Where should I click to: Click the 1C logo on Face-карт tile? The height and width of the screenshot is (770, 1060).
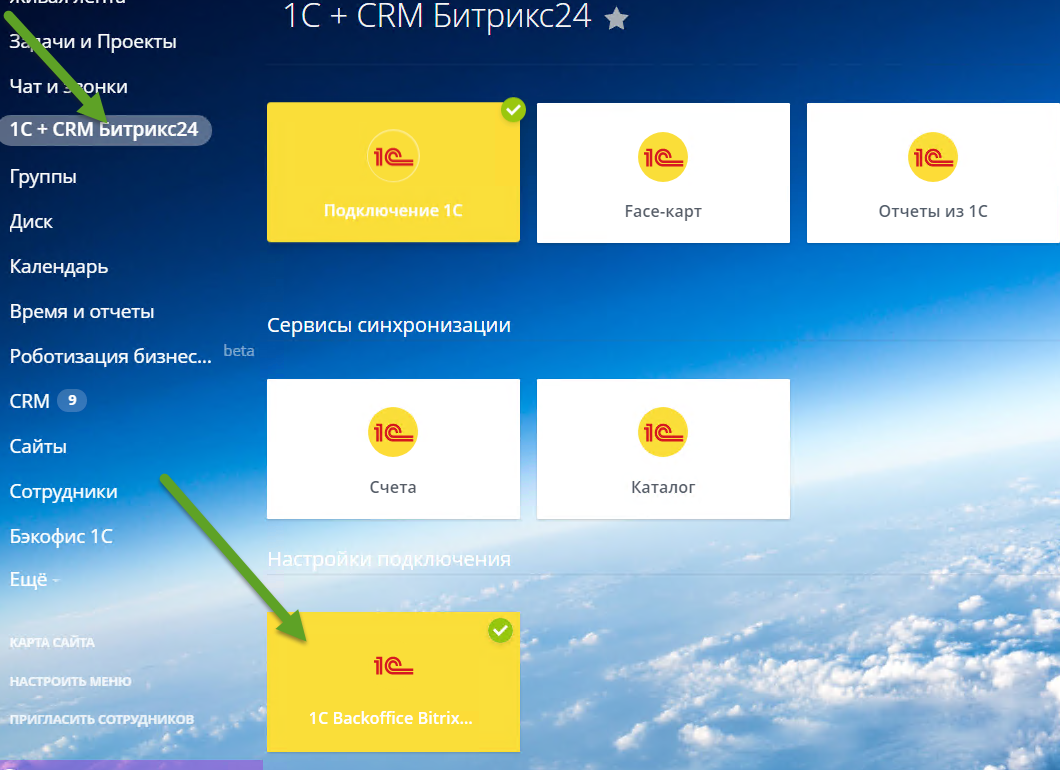(662, 157)
